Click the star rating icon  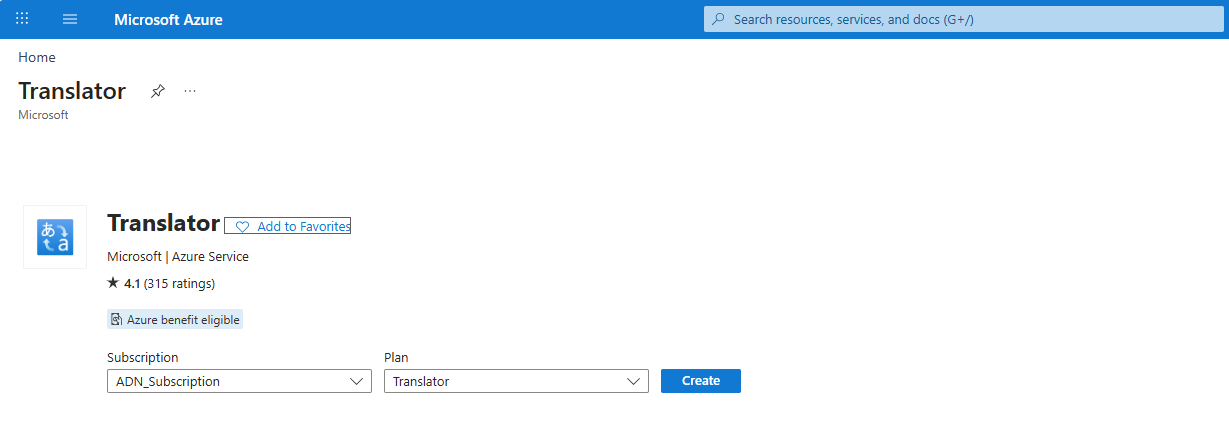coord(113,283)
